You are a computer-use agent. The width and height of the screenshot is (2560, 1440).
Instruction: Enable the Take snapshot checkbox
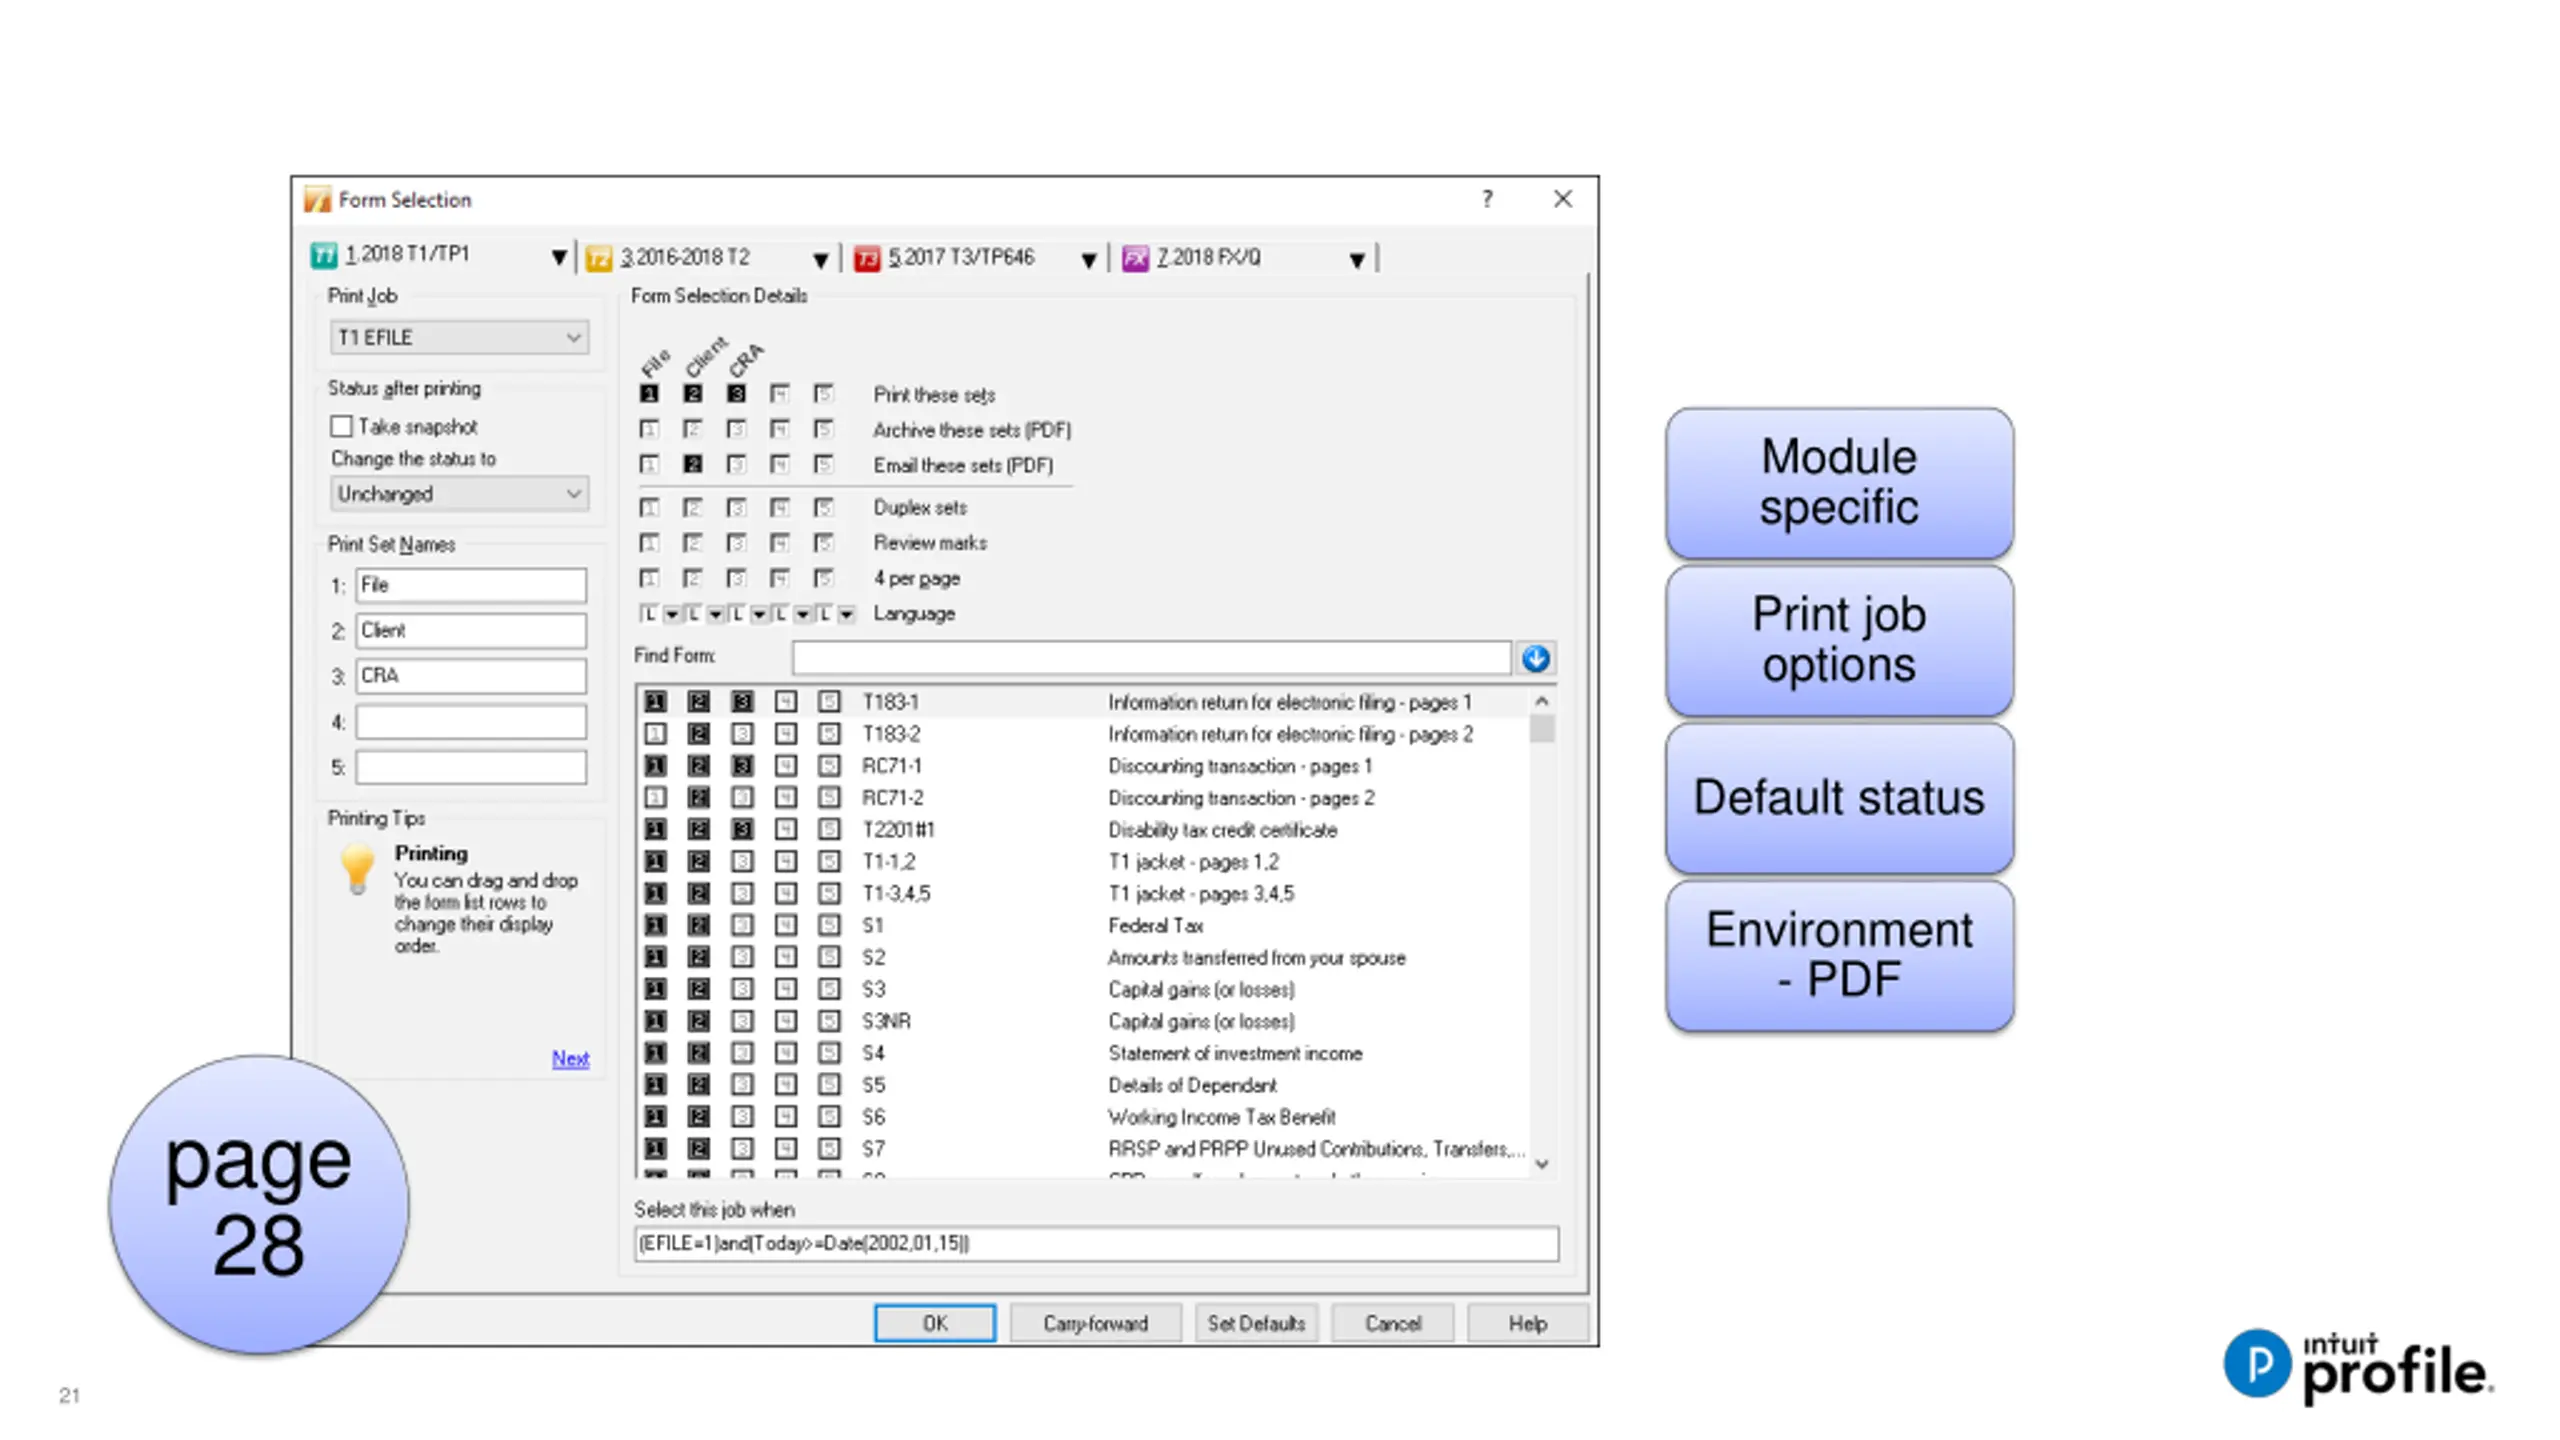coord(341,426)
